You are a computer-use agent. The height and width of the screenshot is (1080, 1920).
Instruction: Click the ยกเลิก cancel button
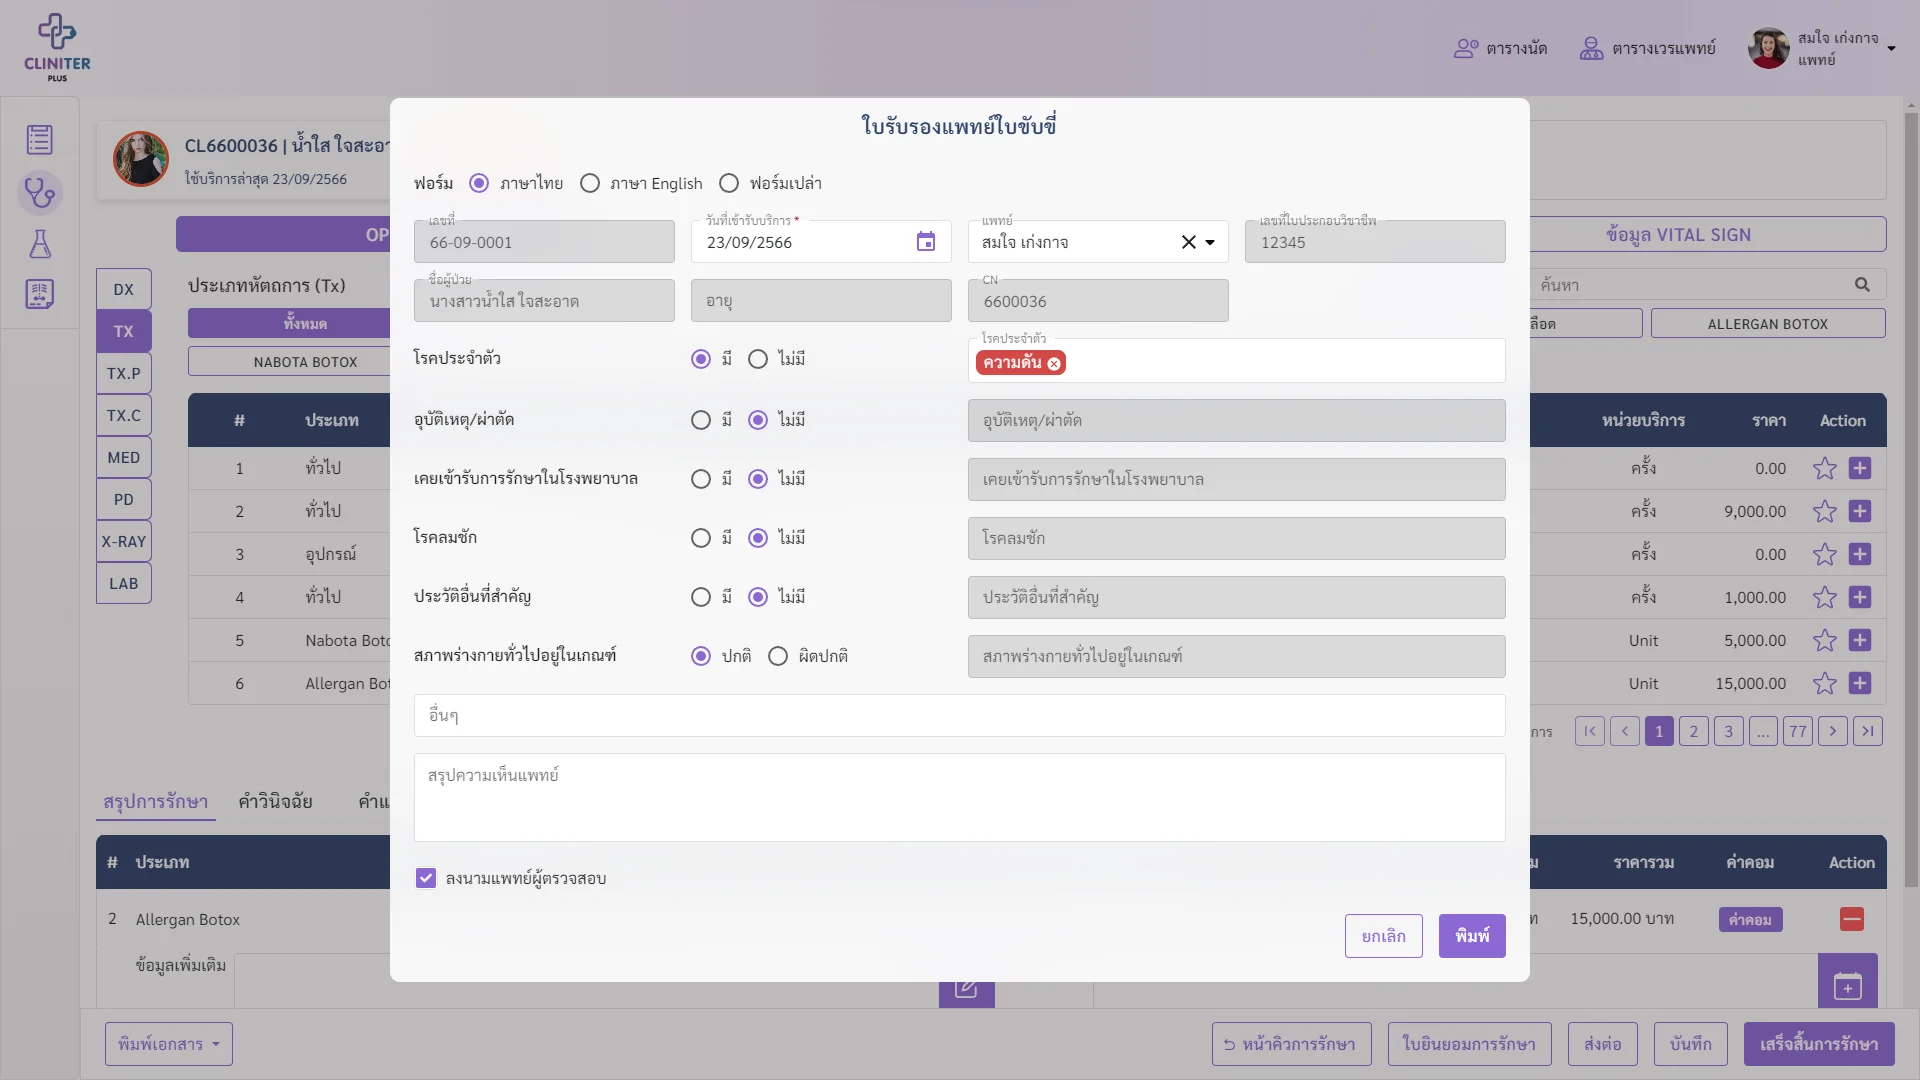[x=1384, y=936]
